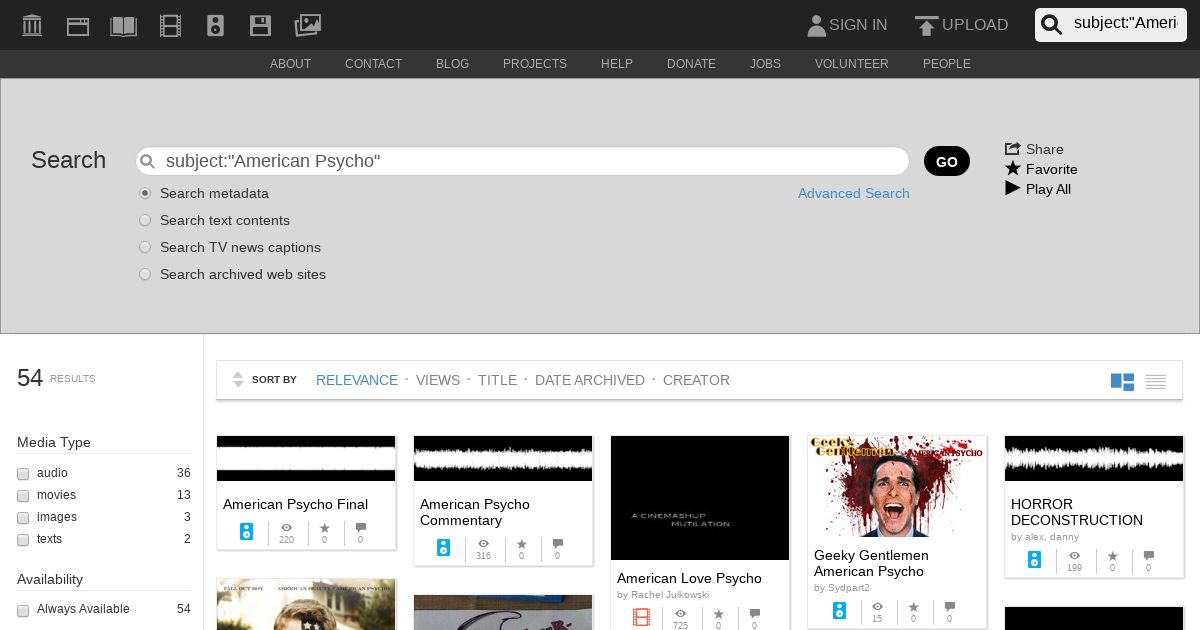Click favorites star on American Psycho Commentary card
Screen dimensions: 1200x630
[x=521, y=544]
